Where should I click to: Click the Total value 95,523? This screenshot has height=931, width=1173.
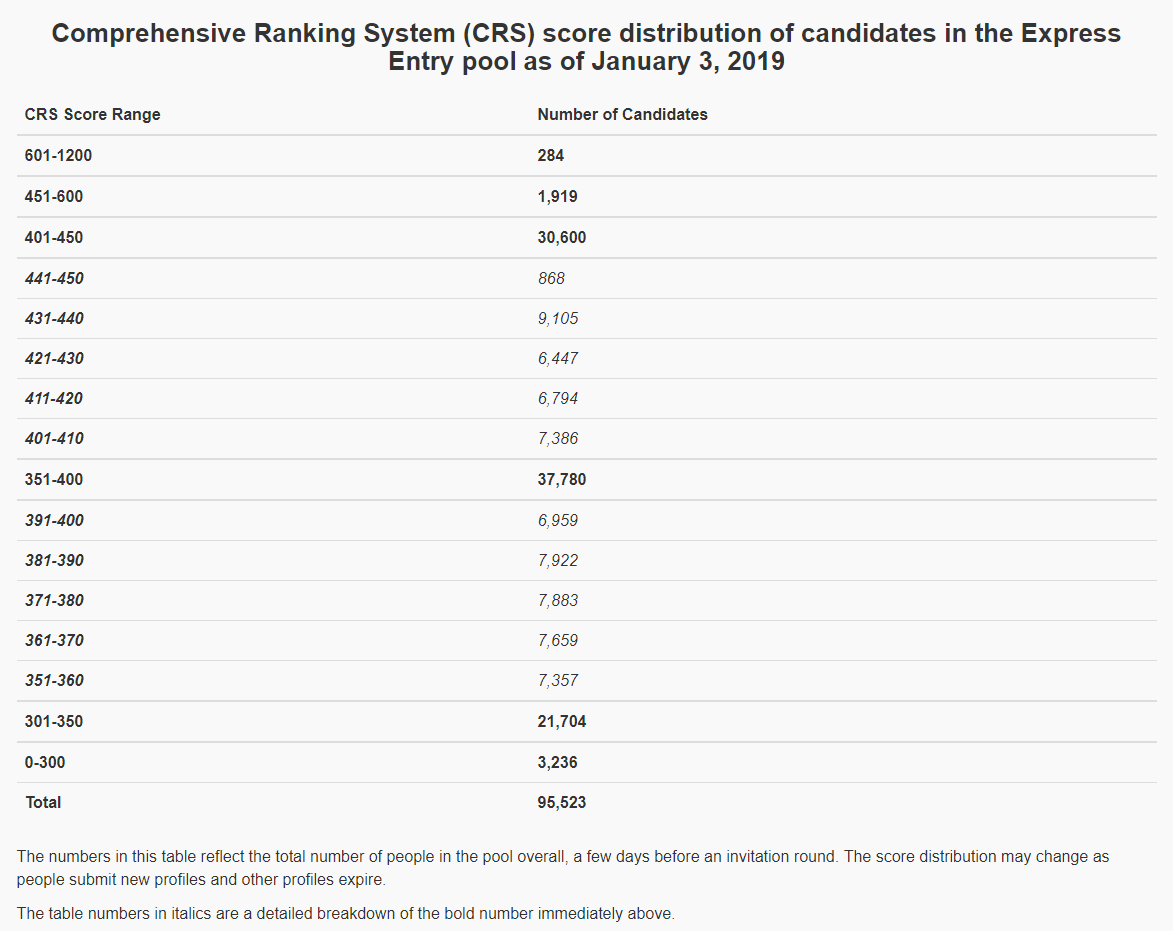point(562,802)
